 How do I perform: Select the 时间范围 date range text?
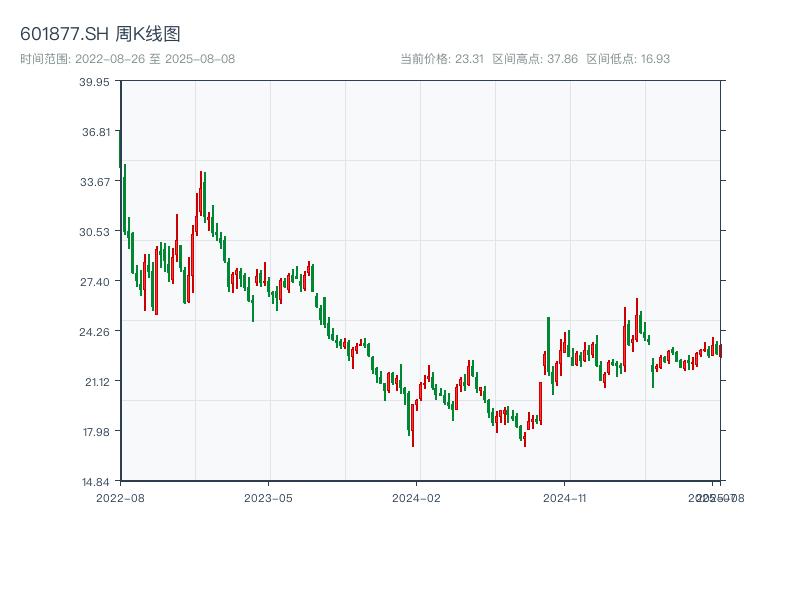(x=127, y=59)
